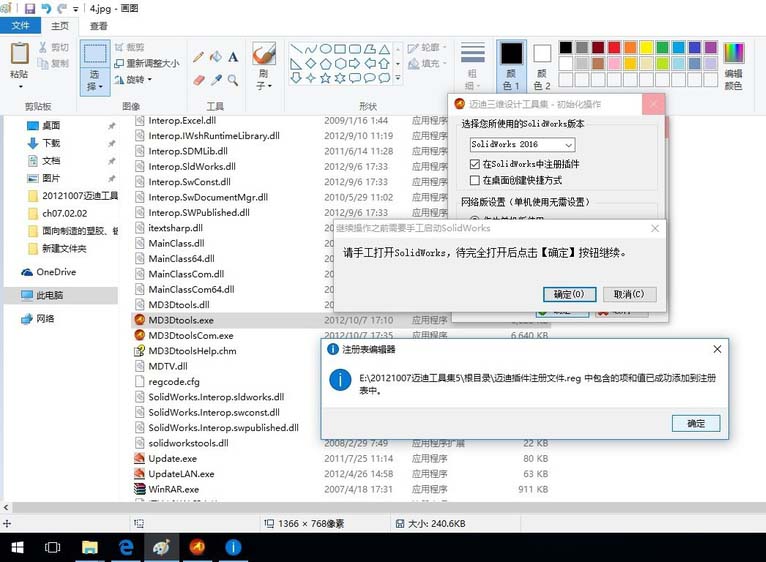The image size is (766, 562).
Task: Switch to the View (查看) ribbon tab
Action: pos(99,25)
